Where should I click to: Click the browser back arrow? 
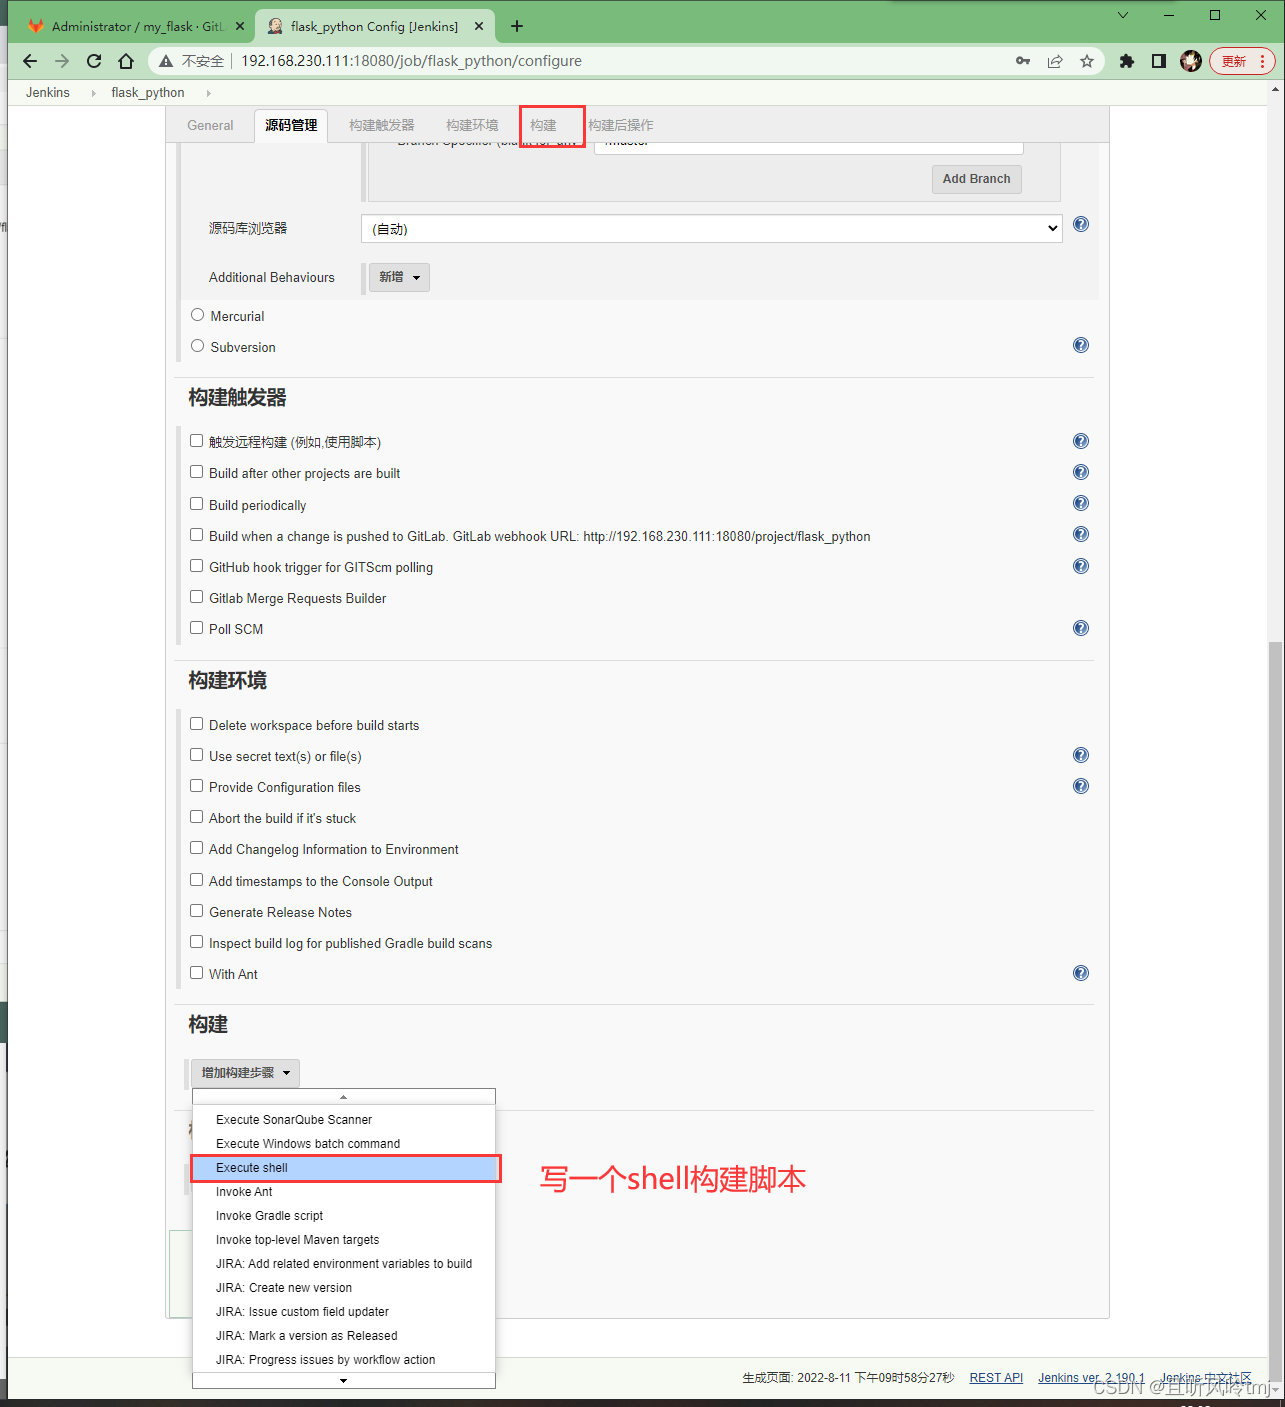30,61
